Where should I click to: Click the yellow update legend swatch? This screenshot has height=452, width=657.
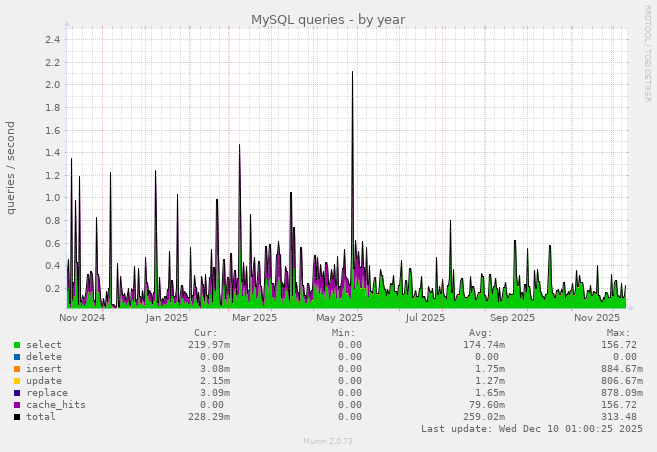pyautogui.click(x=17, y=381)
